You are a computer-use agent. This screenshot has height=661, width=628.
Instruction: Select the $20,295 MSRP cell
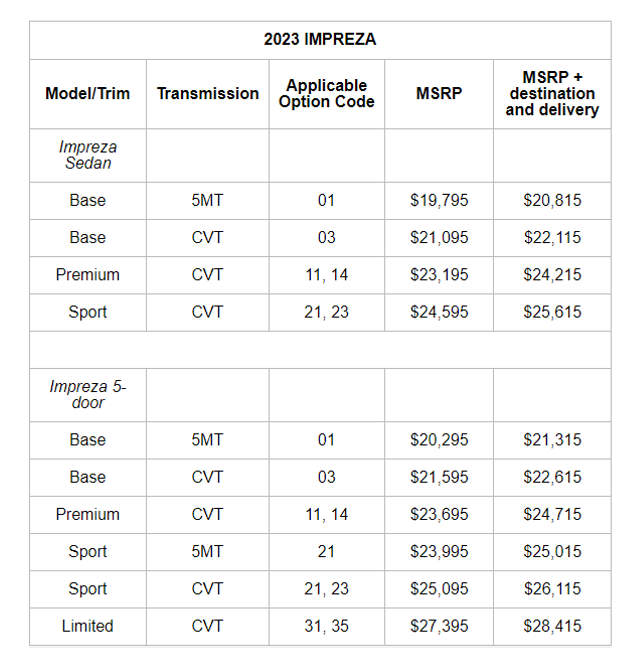(x=439, y=440)
